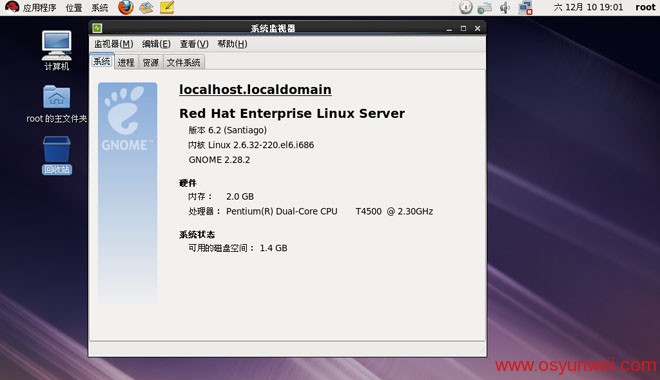The image size is (660, 380).
Task: Click the 2.0 GB memory value
Action: (240, 197)
